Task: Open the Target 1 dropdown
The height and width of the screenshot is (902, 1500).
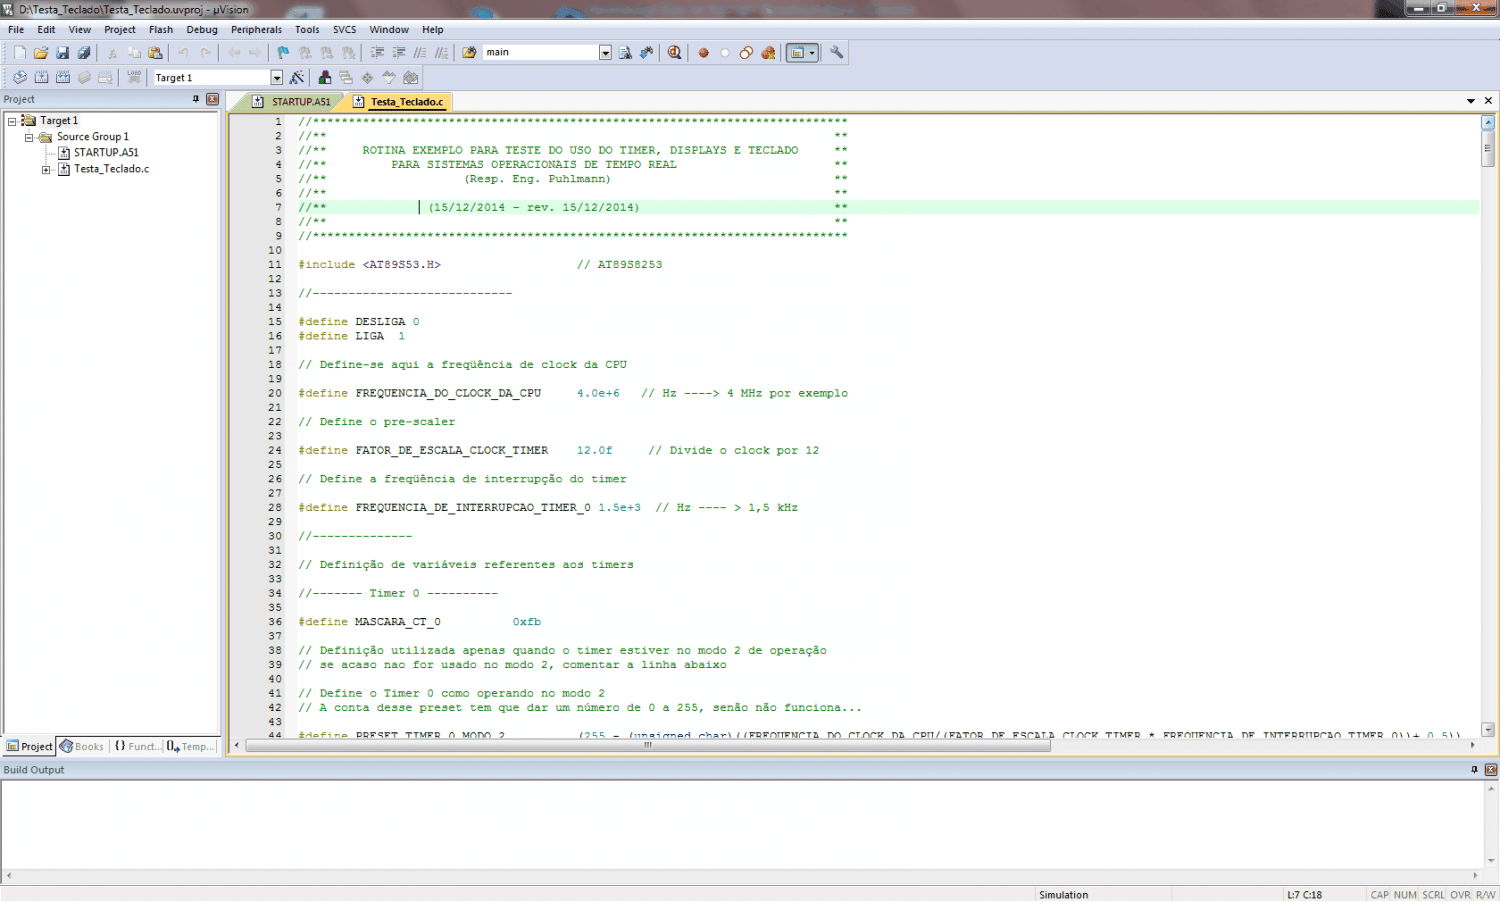Action: pyautogui.click(x=276, y=78)
